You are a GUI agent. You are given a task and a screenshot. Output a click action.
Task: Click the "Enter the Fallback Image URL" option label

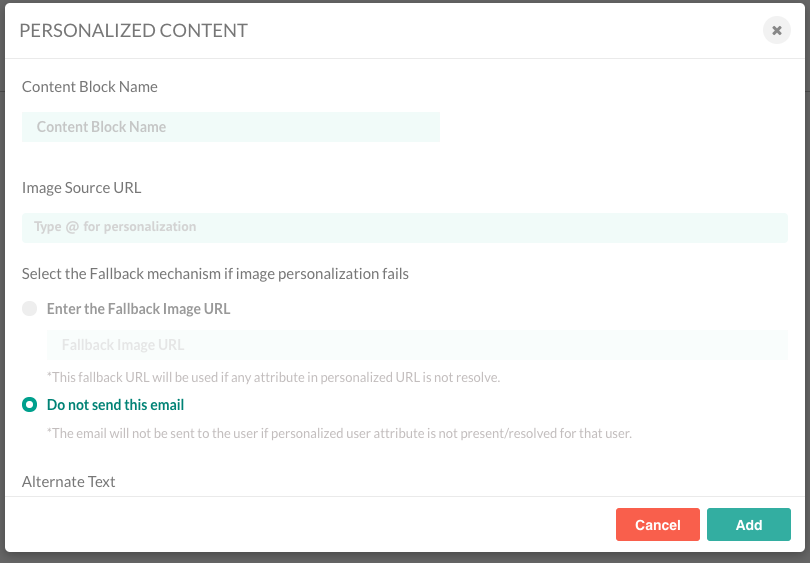pyautogui.click(x=138, y=309)
